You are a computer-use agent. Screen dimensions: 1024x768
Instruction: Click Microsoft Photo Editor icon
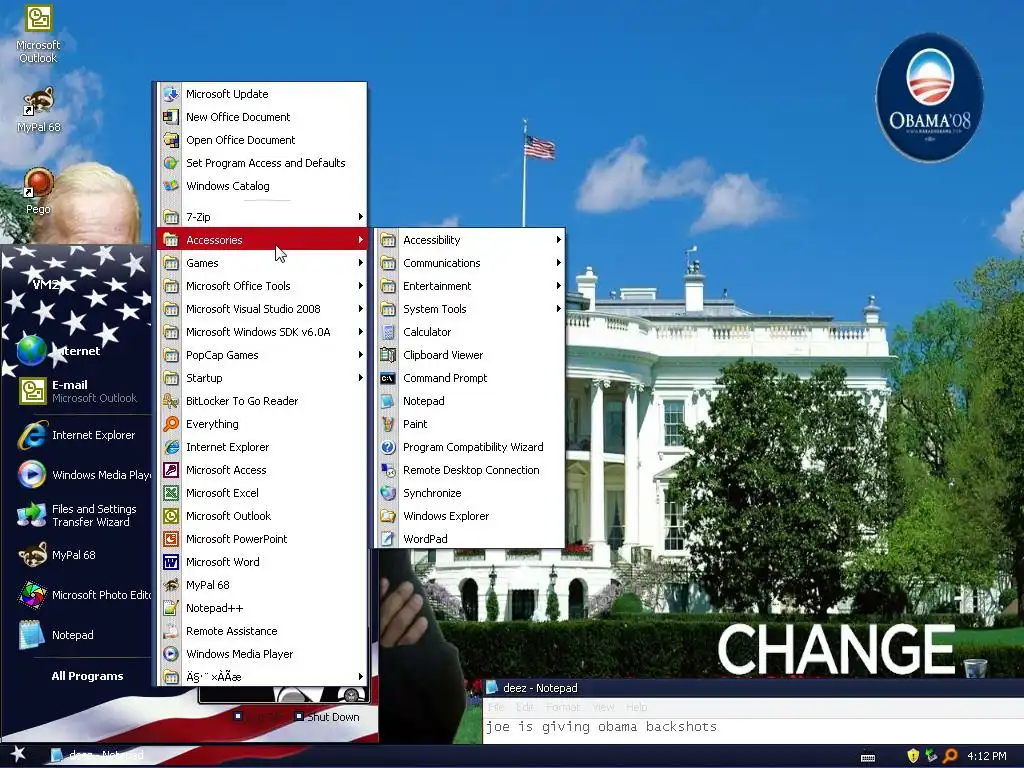pos(31,595)
